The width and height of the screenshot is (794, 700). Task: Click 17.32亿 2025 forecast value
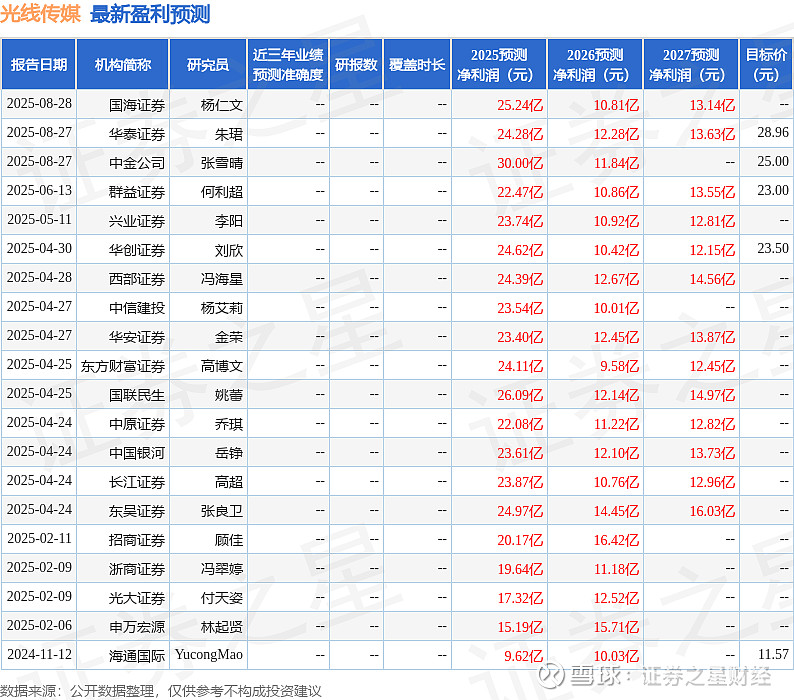(520, 598)
